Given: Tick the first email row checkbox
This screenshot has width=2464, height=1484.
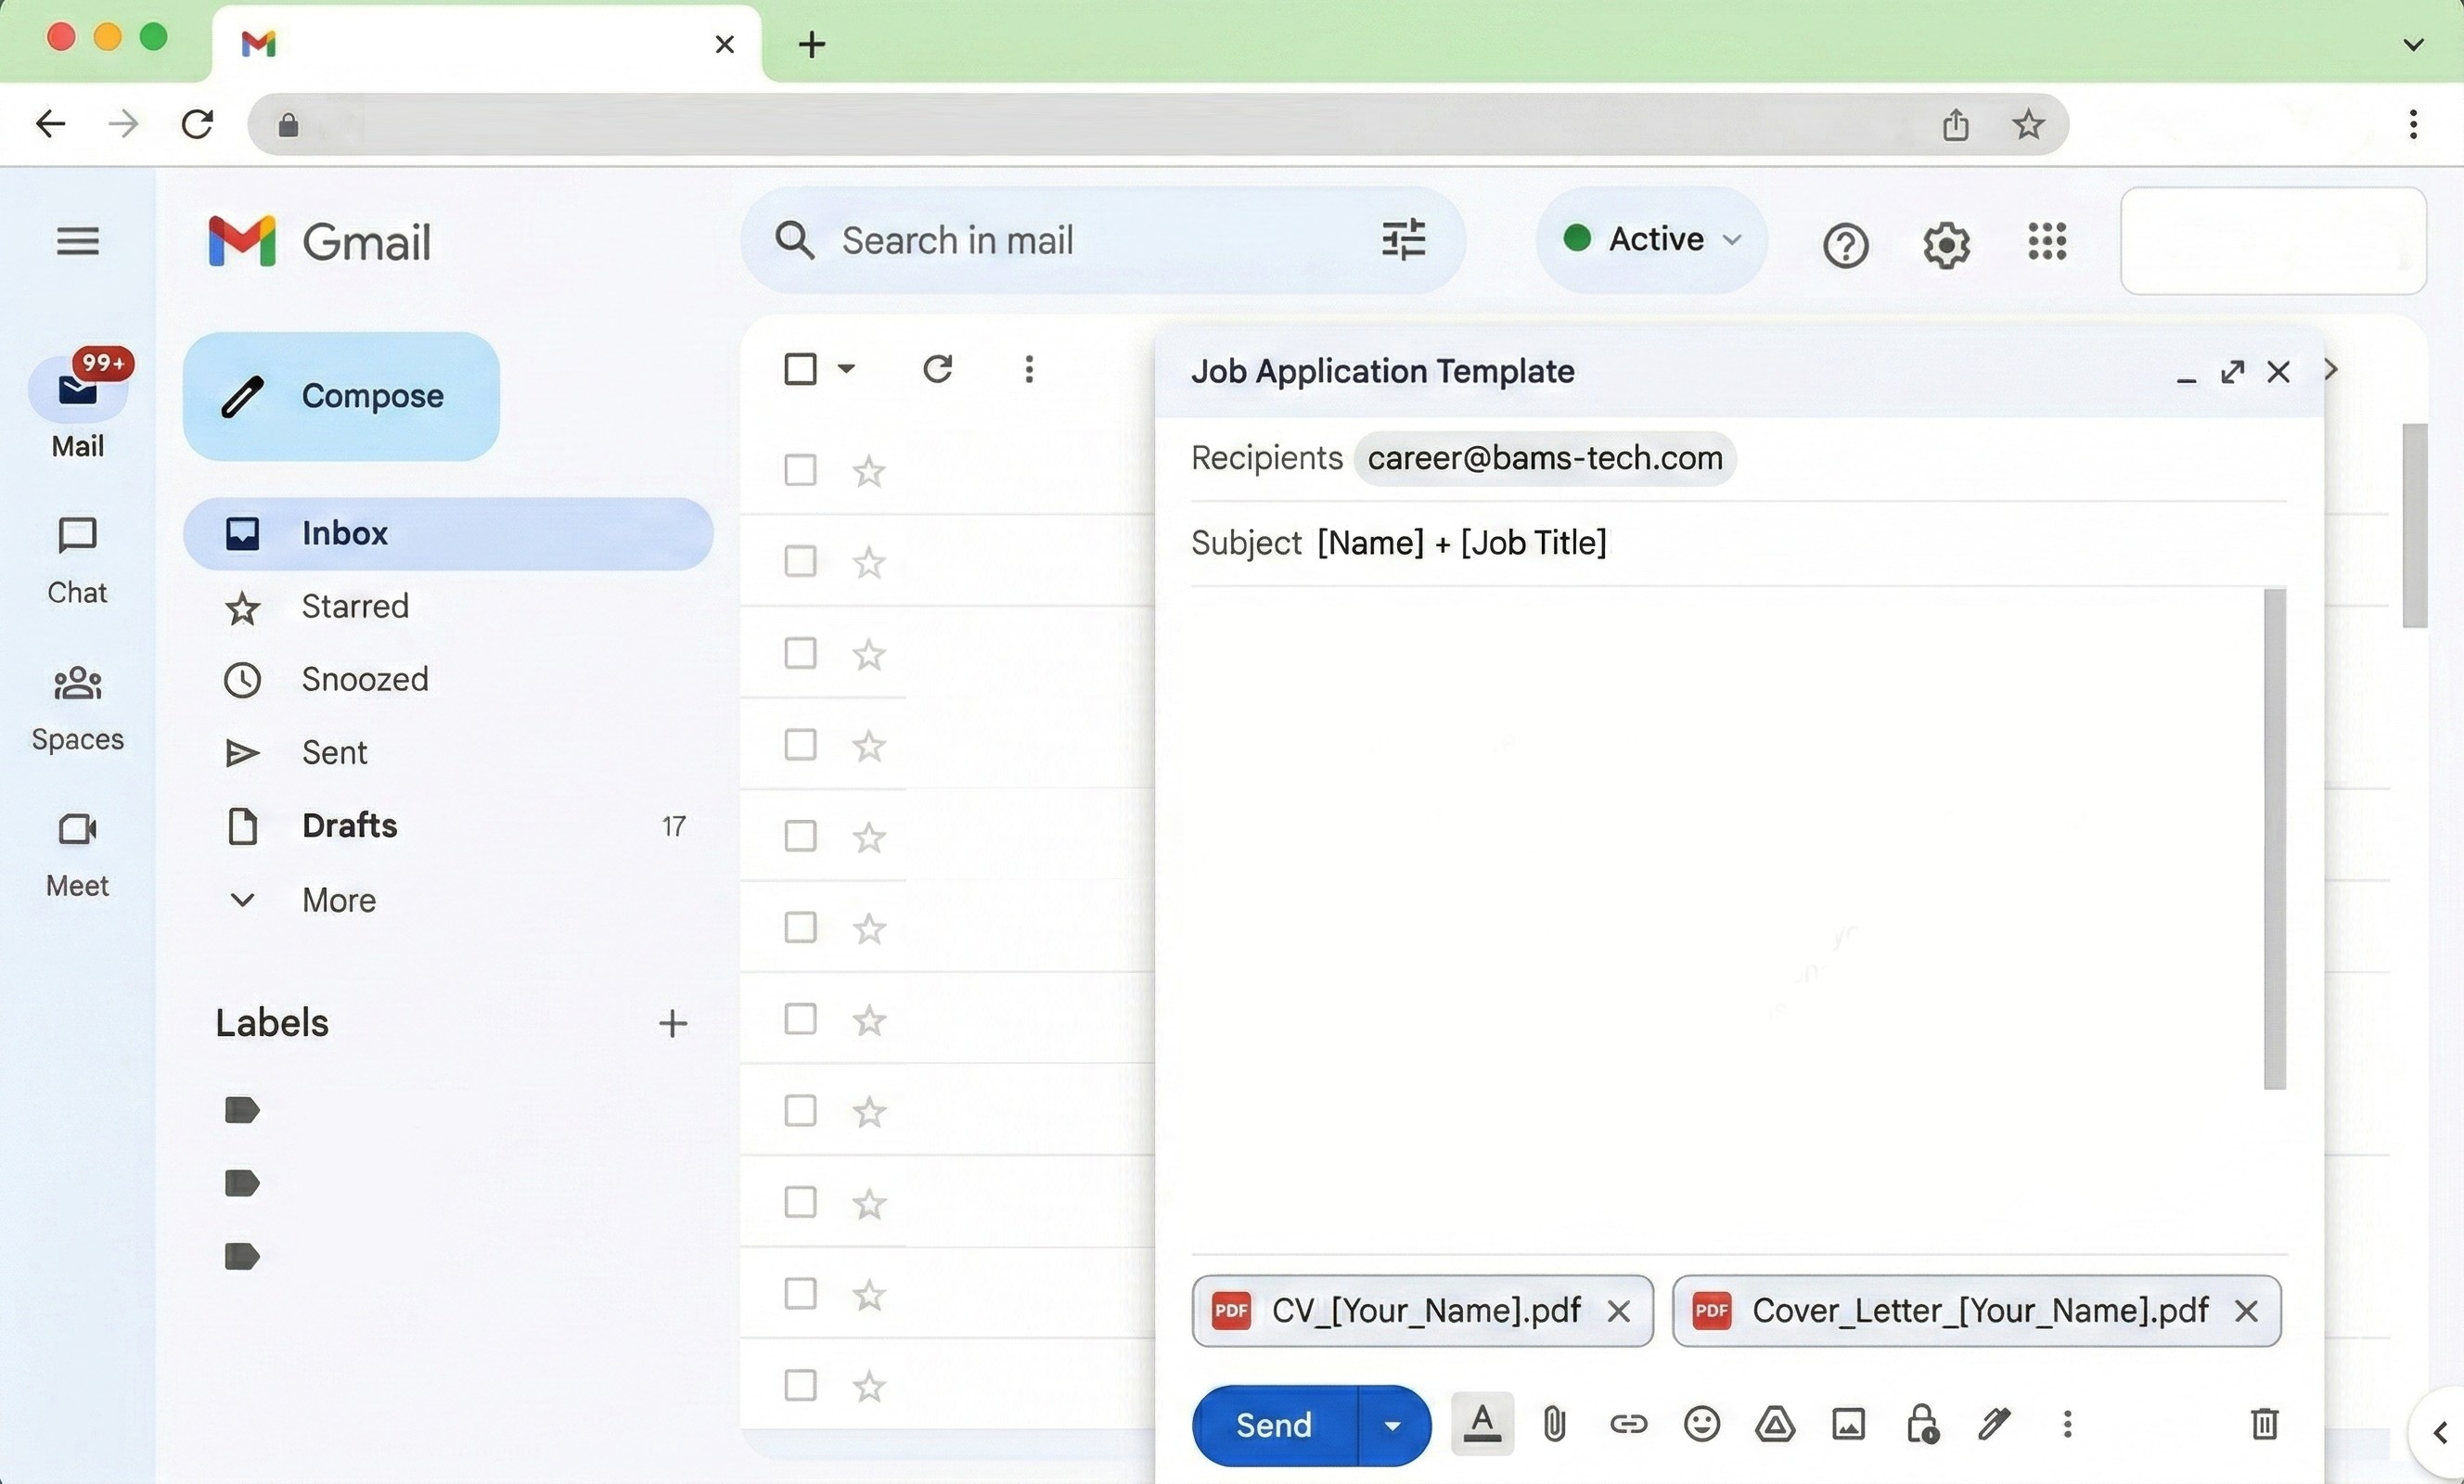Looking at the screenshot, I should click(x=800, y=470).
